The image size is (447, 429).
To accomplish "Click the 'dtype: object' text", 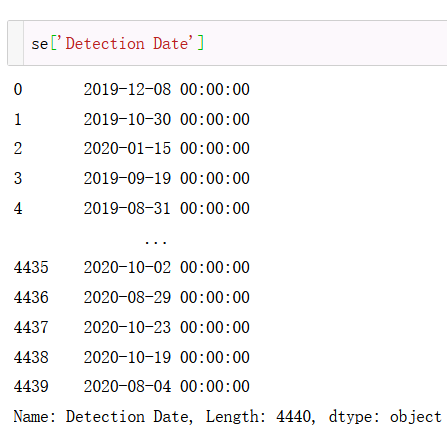I will (x=385, y=417).
